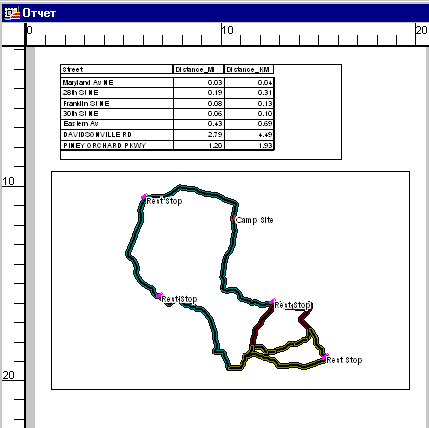
Task: Click the middle-left Rest Stop magenta marker
Action: [x=159, y=295]
